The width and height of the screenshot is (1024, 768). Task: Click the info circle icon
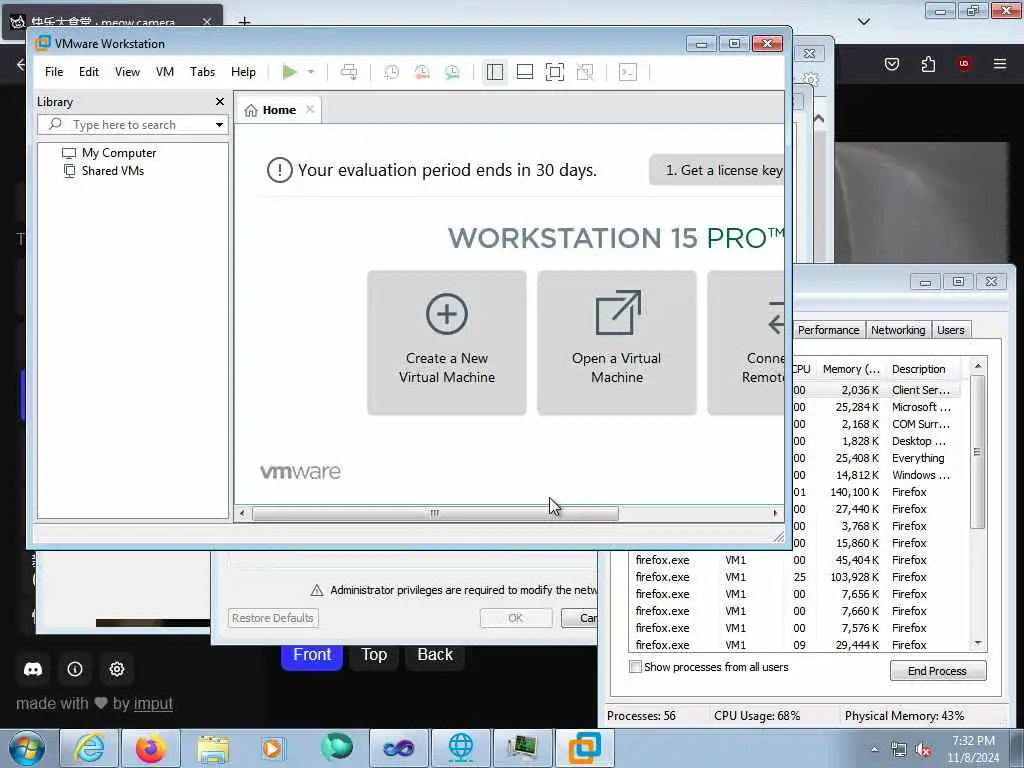[x=75, y=669]
